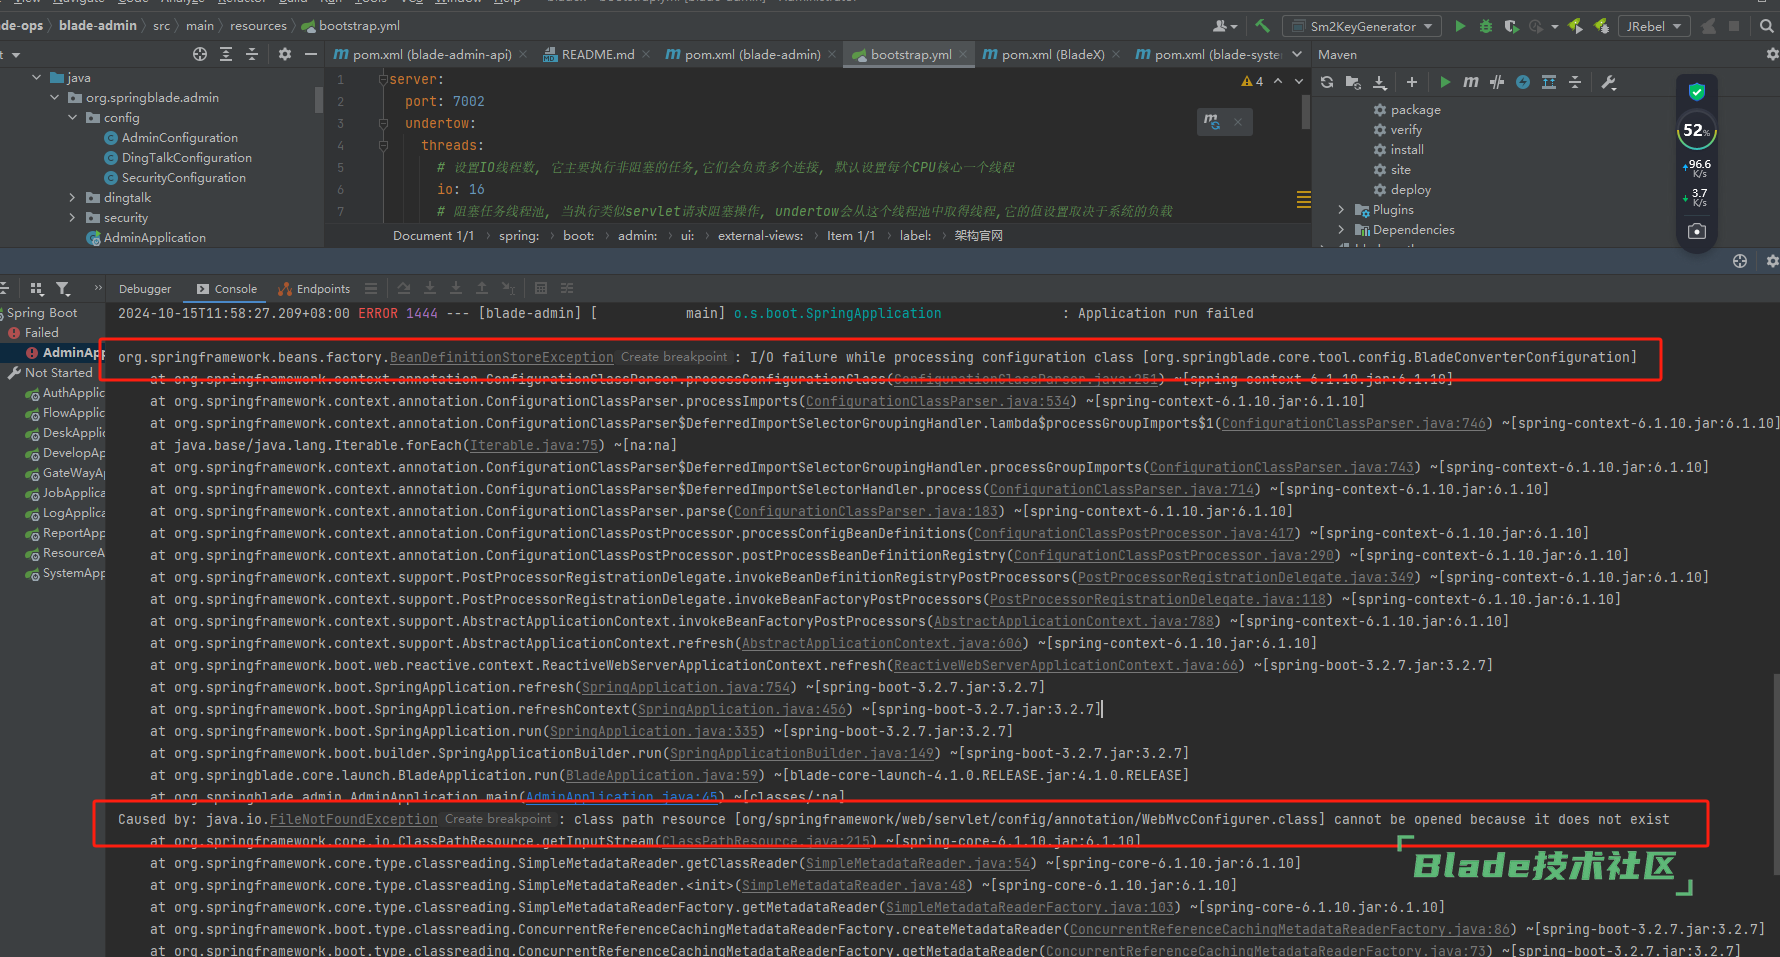
Task: Open the user account dropdown in toolbar
Action: point(1225,26)
